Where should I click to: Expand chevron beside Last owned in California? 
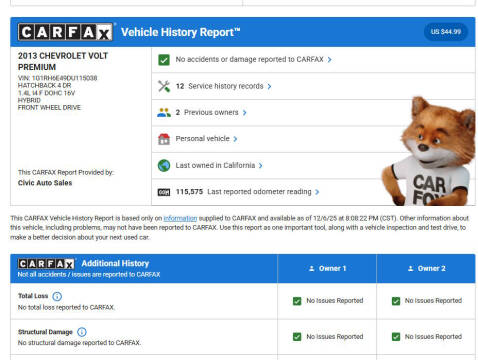coord(260,165)
